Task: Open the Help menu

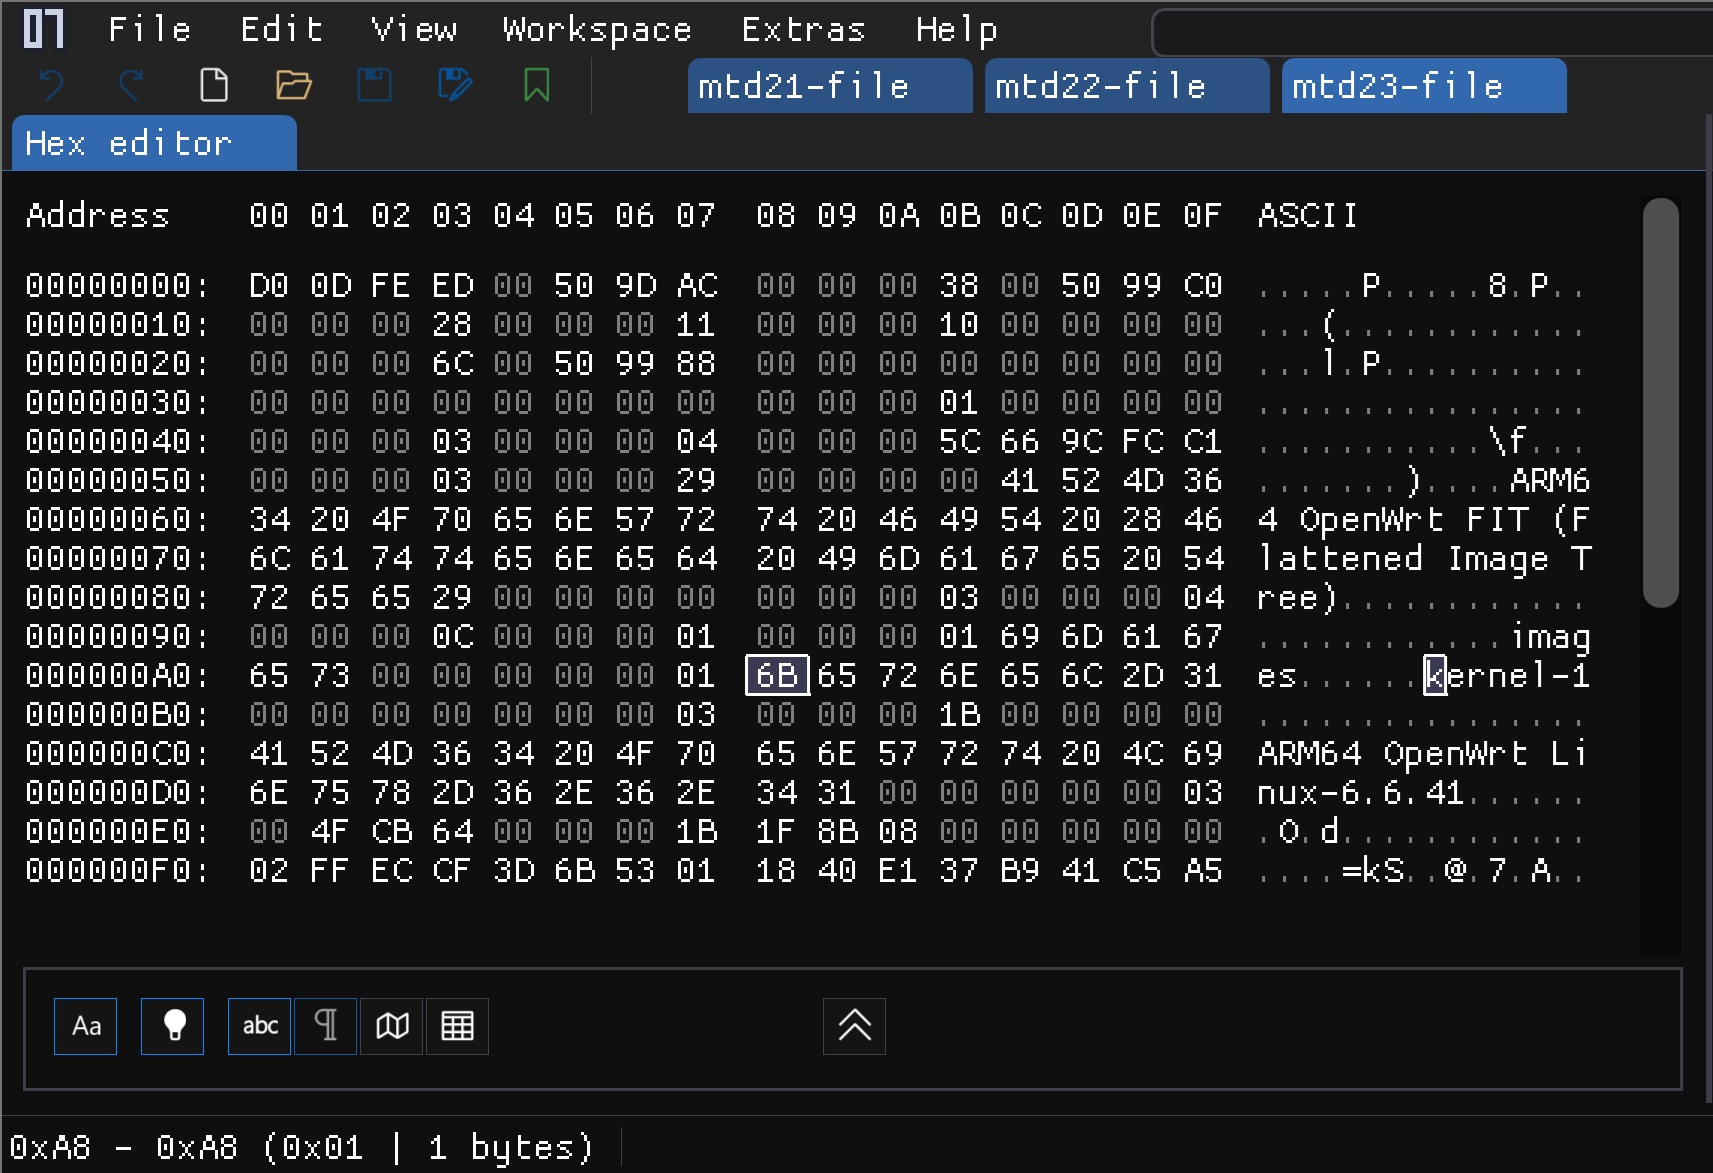Action: (x=957, y=30)
